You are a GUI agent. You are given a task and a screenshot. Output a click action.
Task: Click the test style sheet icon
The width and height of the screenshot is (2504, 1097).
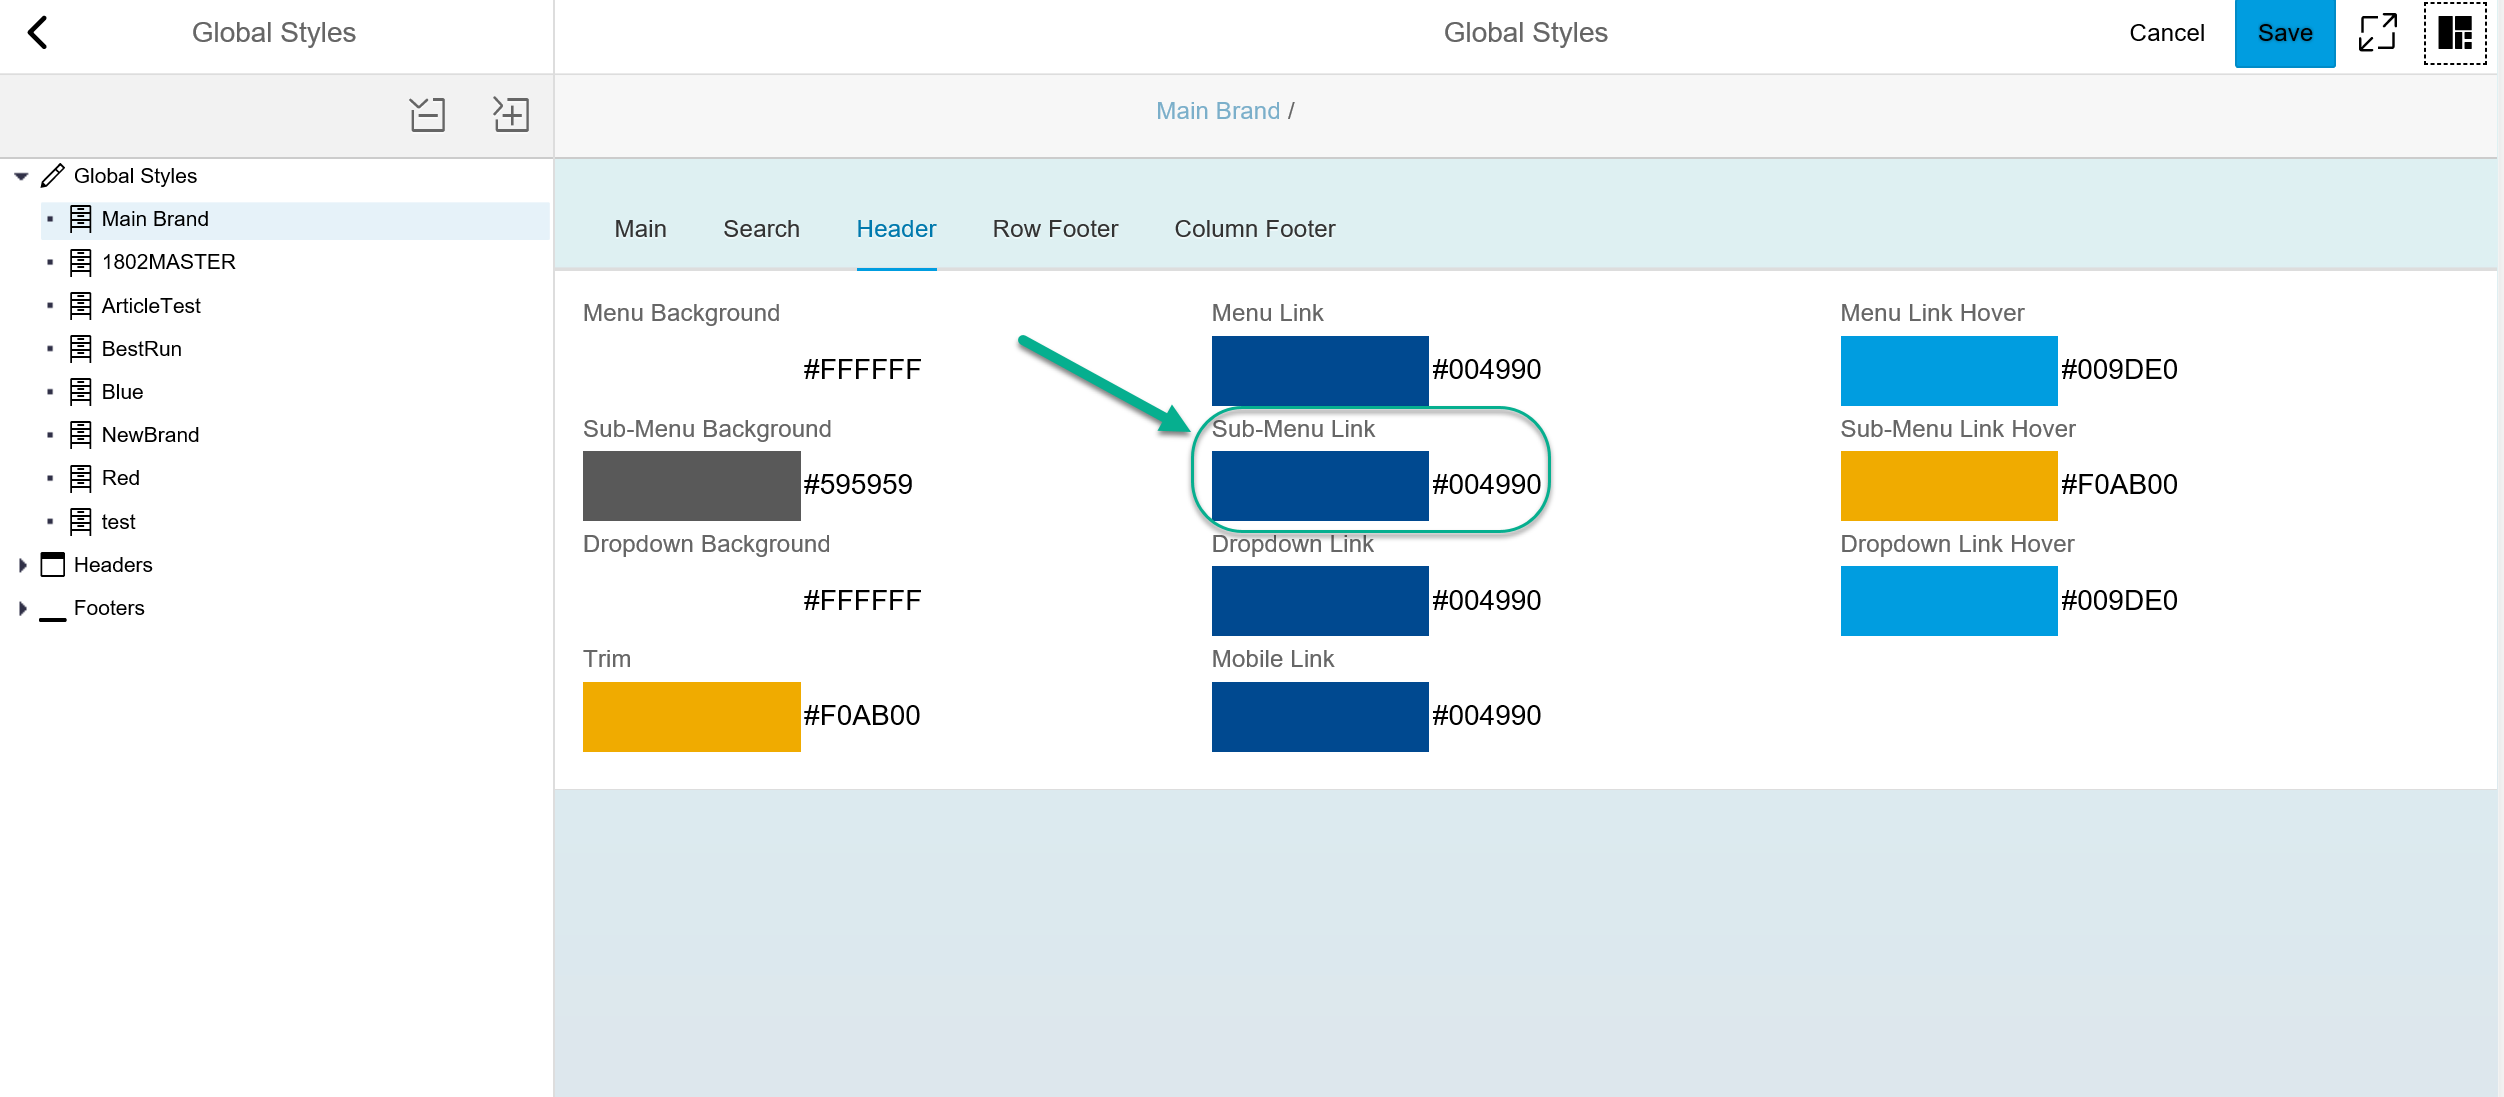(x=81, y=522)
